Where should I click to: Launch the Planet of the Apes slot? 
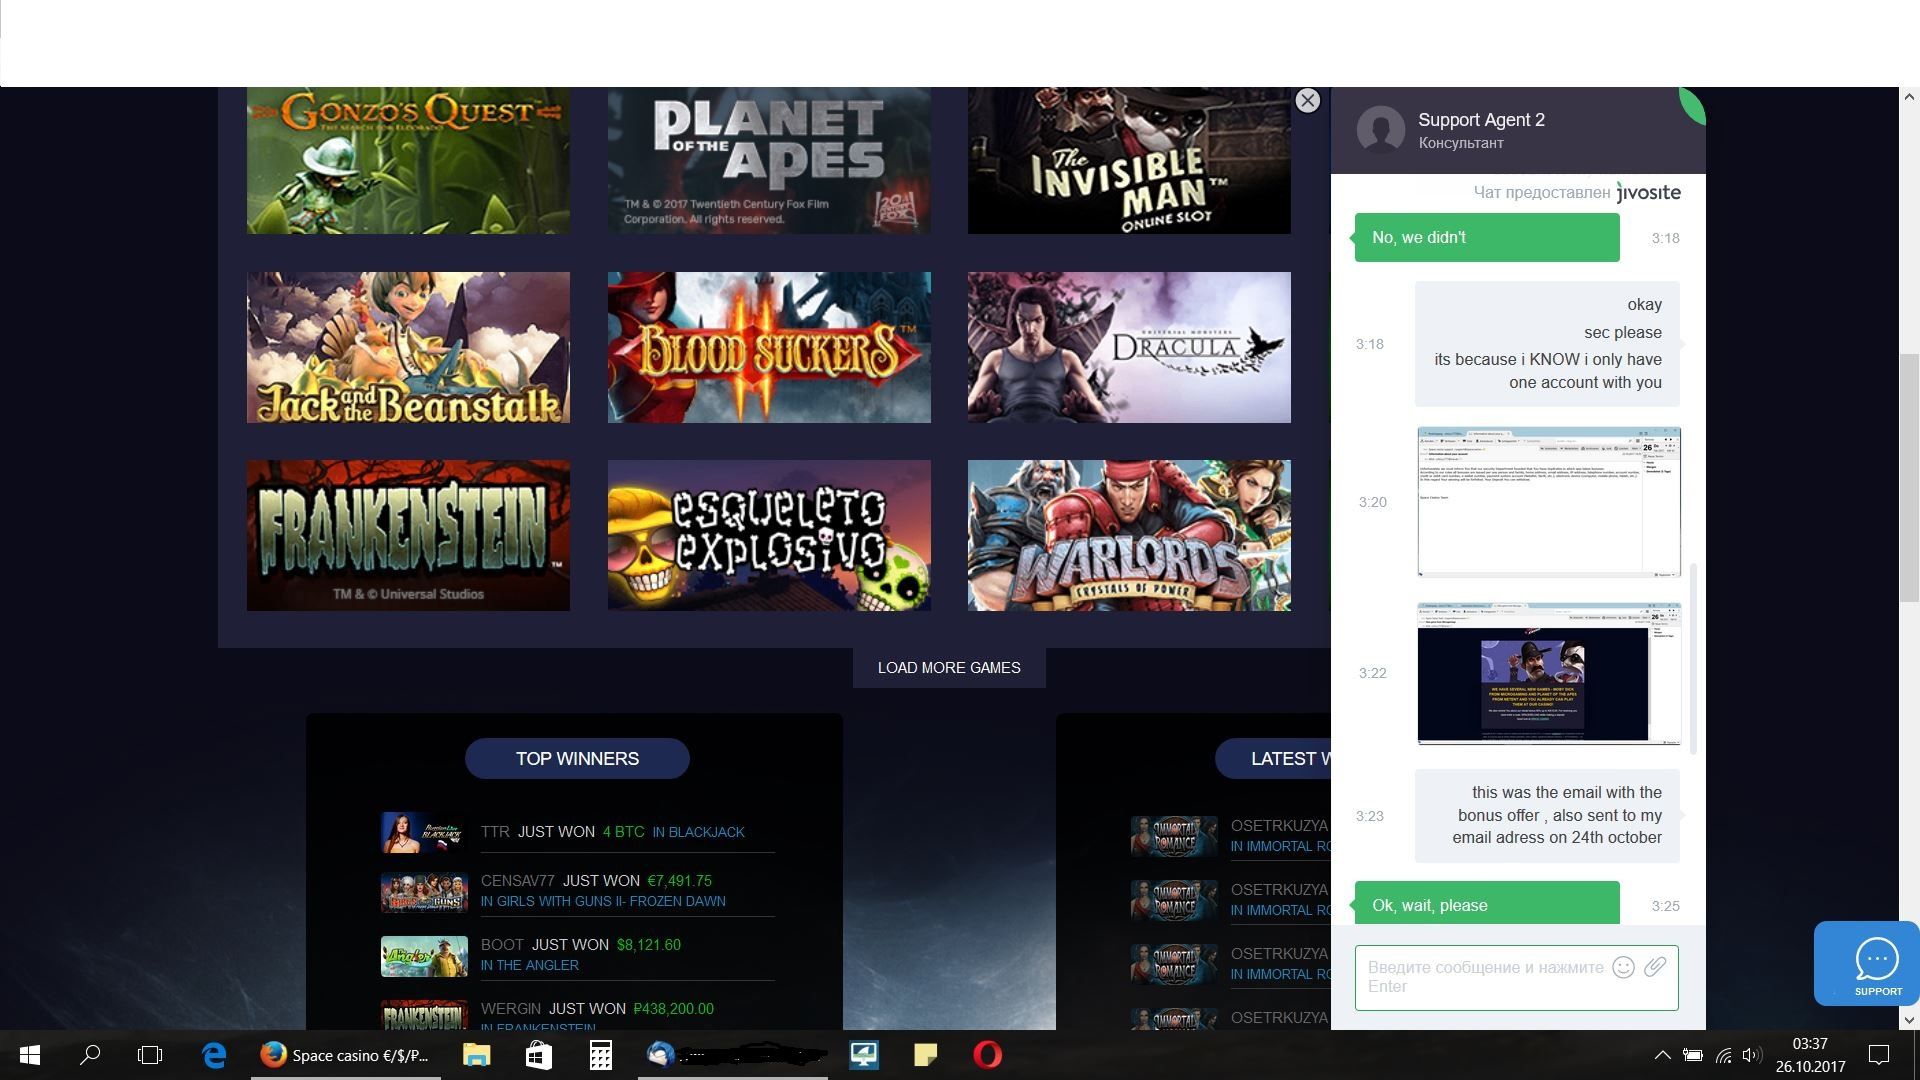[x=769, y=160]
